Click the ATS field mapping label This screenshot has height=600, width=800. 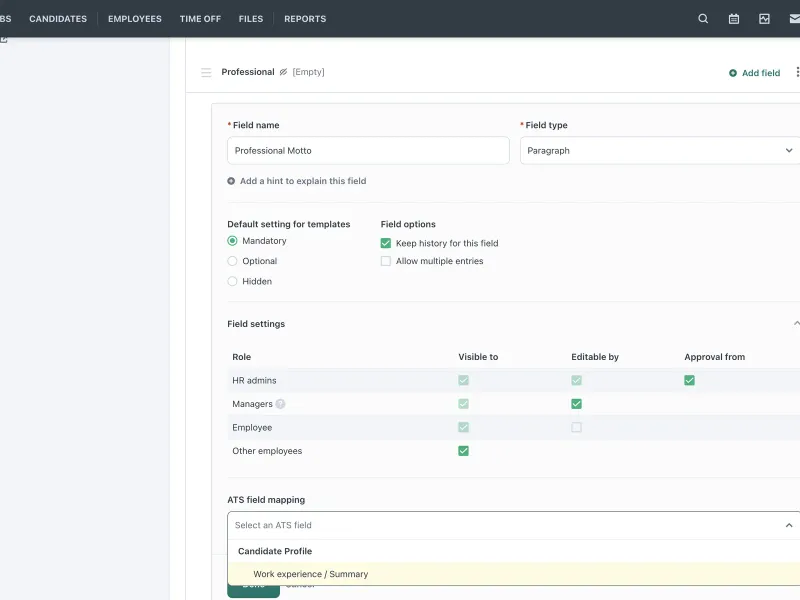(266, 500)
